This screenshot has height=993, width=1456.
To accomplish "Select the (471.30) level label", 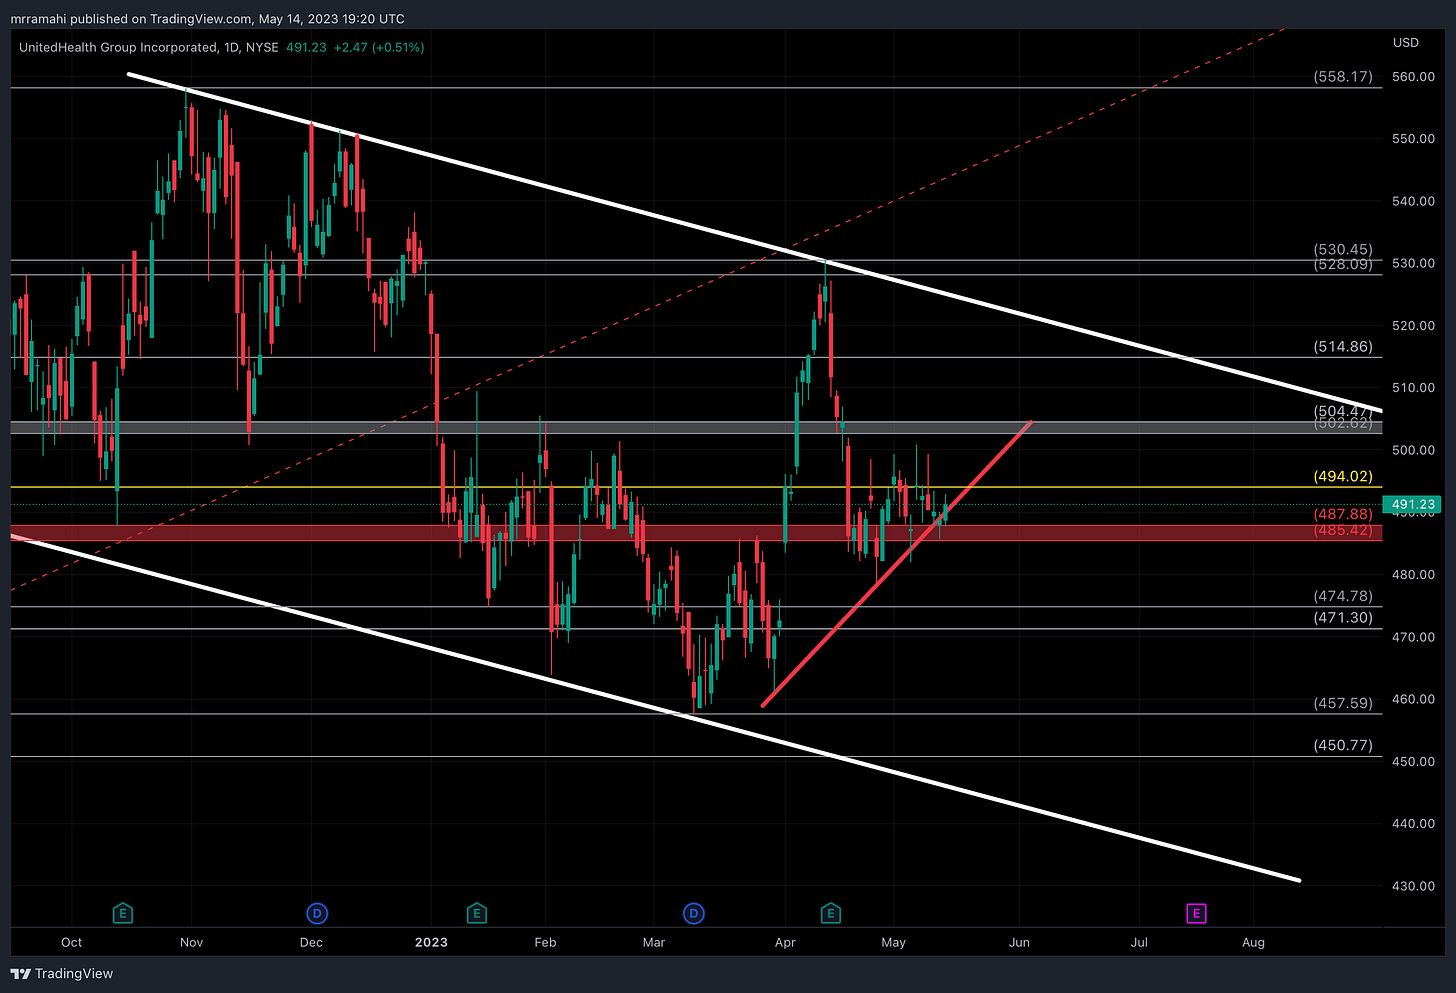I will 1343,618.
